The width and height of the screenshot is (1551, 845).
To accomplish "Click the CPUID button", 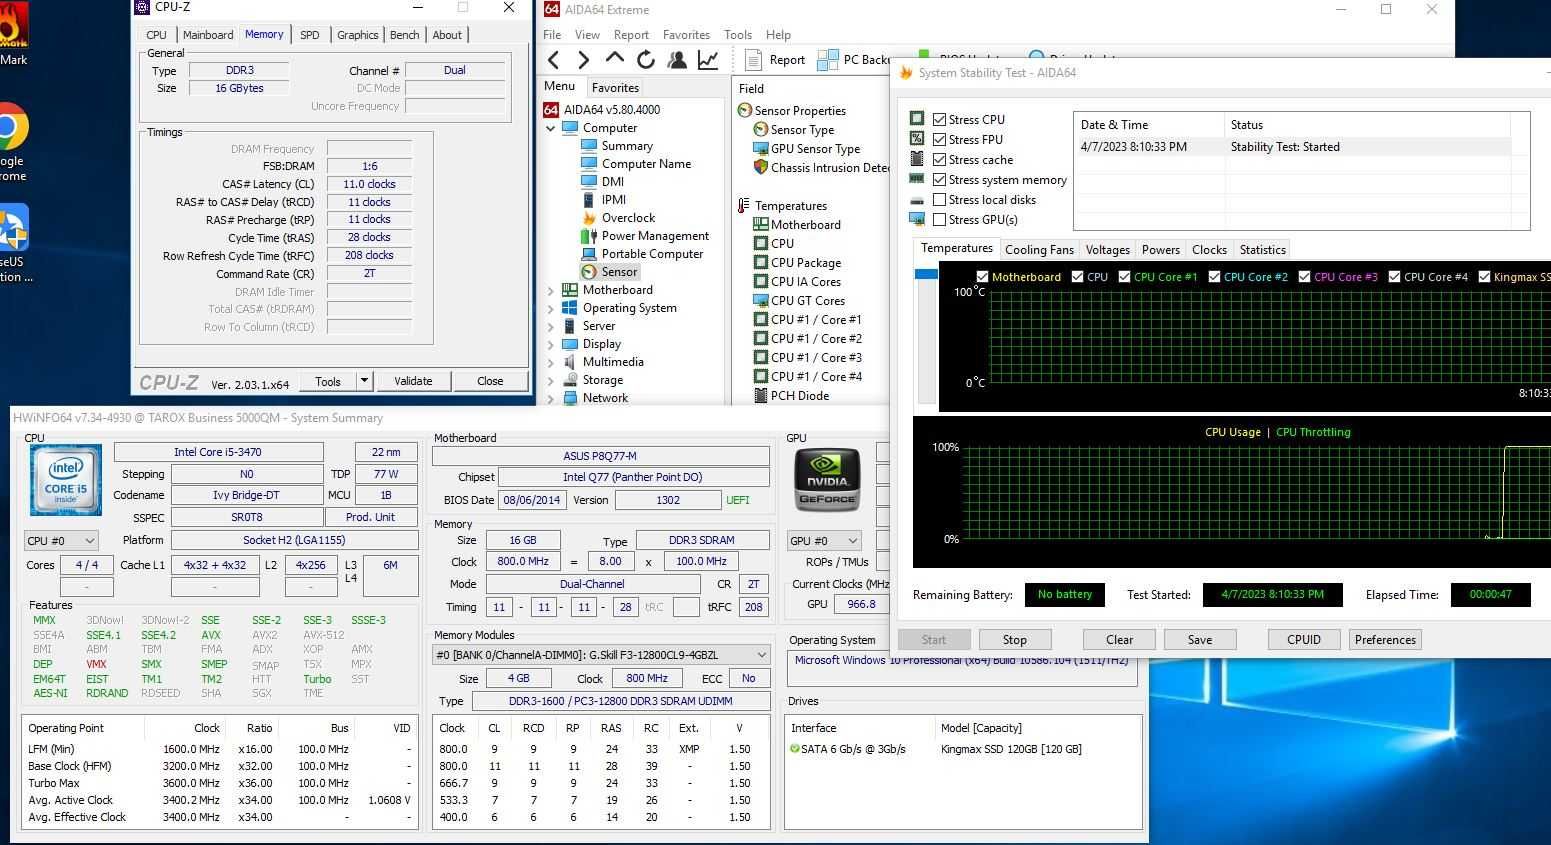I will (x=1304, y=640).
